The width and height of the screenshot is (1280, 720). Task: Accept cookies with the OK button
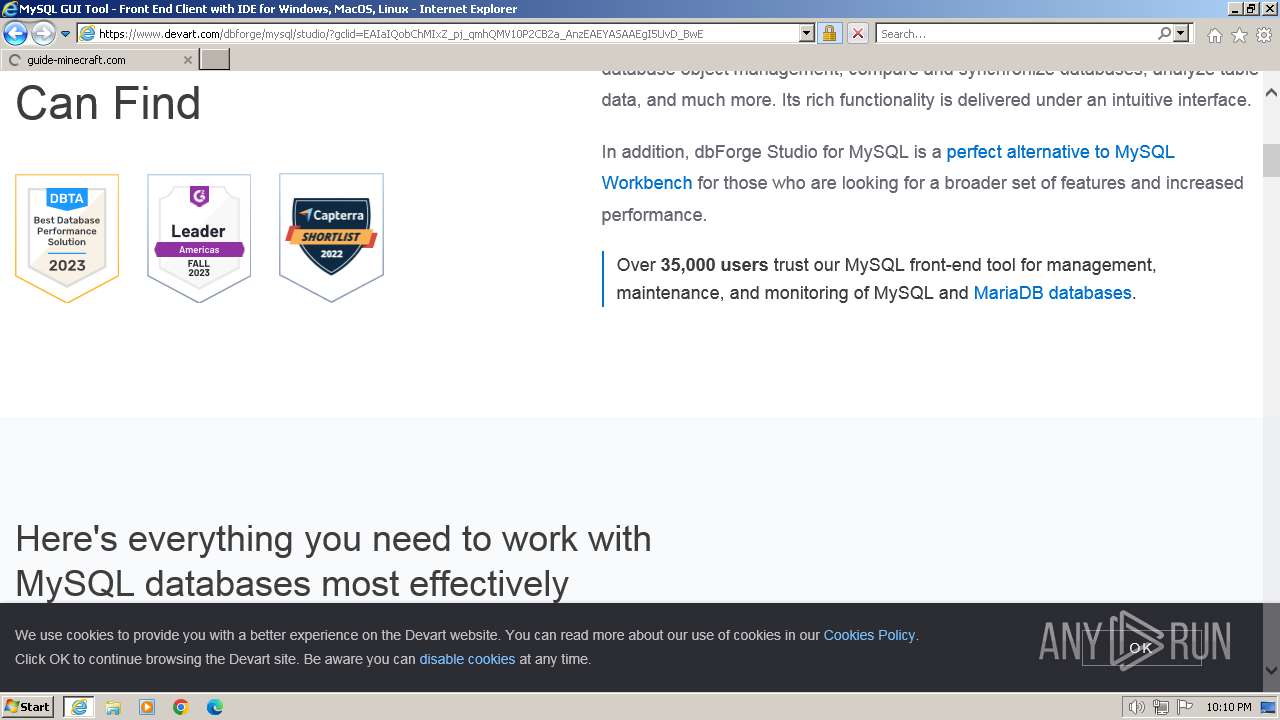point(1141,648)
